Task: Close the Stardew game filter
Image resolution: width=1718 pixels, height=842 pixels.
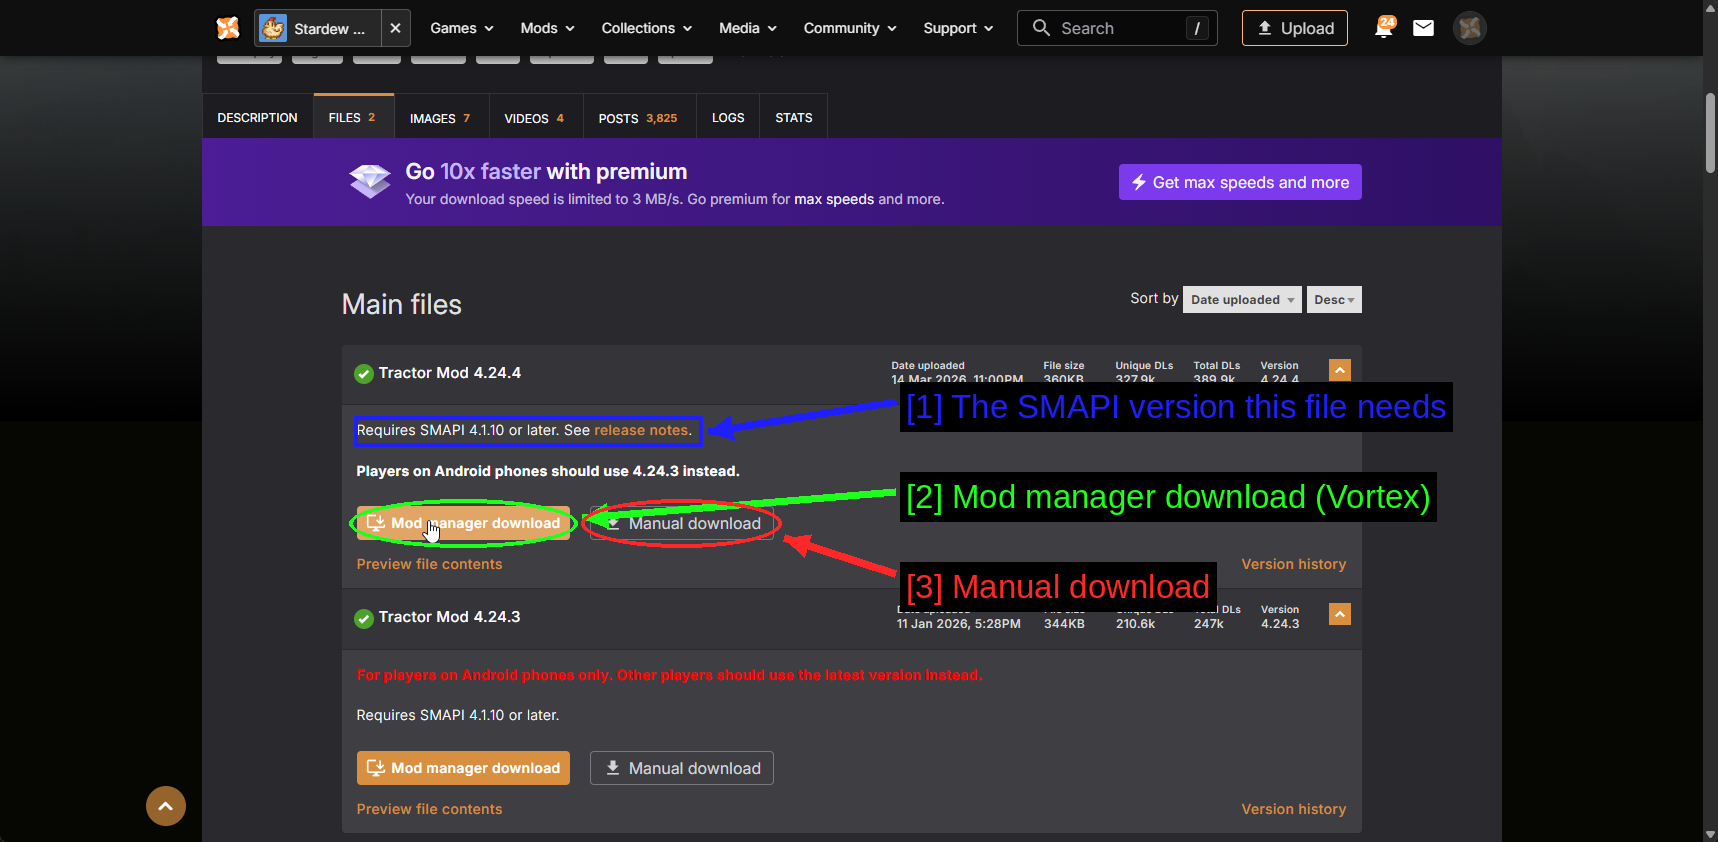Action: 396,28
